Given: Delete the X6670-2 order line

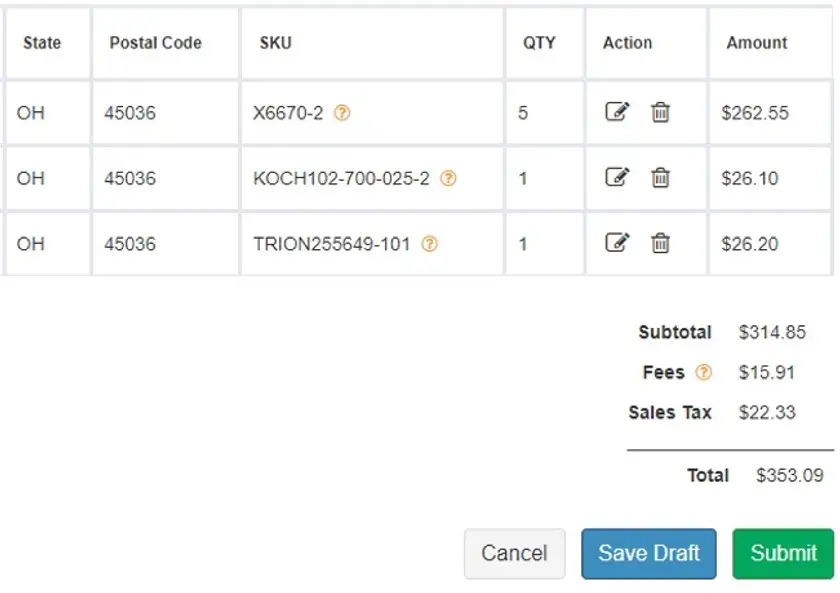Looking at the screenshot, I should point(660,112).
